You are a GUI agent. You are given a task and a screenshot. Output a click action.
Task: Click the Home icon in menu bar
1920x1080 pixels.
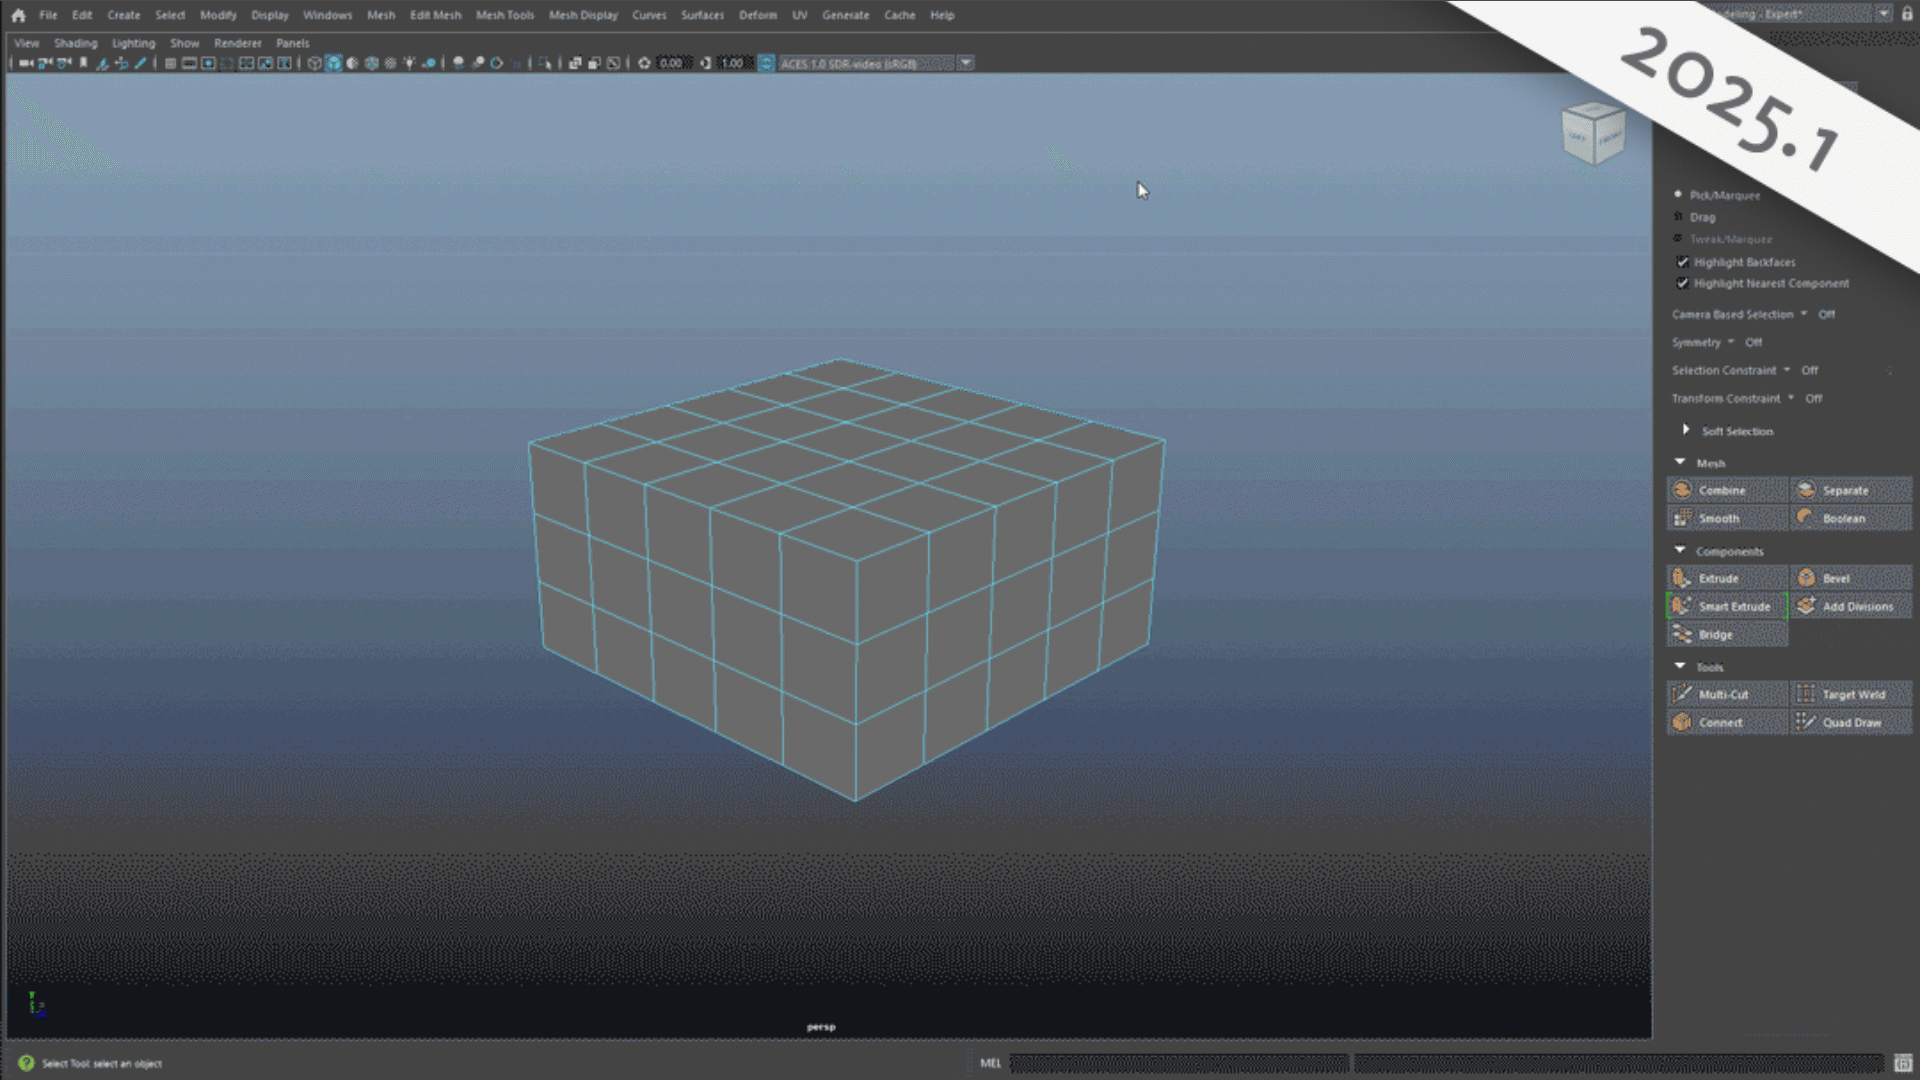(x=18, y=15)
